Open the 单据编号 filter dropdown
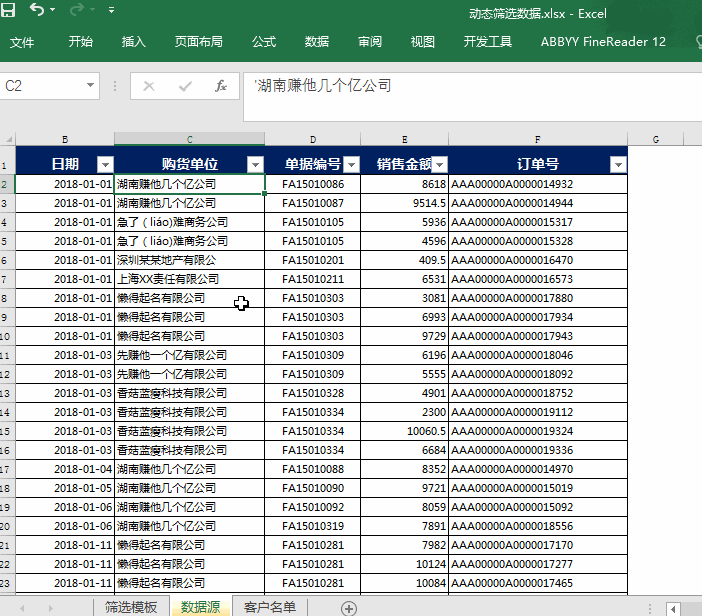702x616 pixels. pyautogui.click(x=351, y=165)
